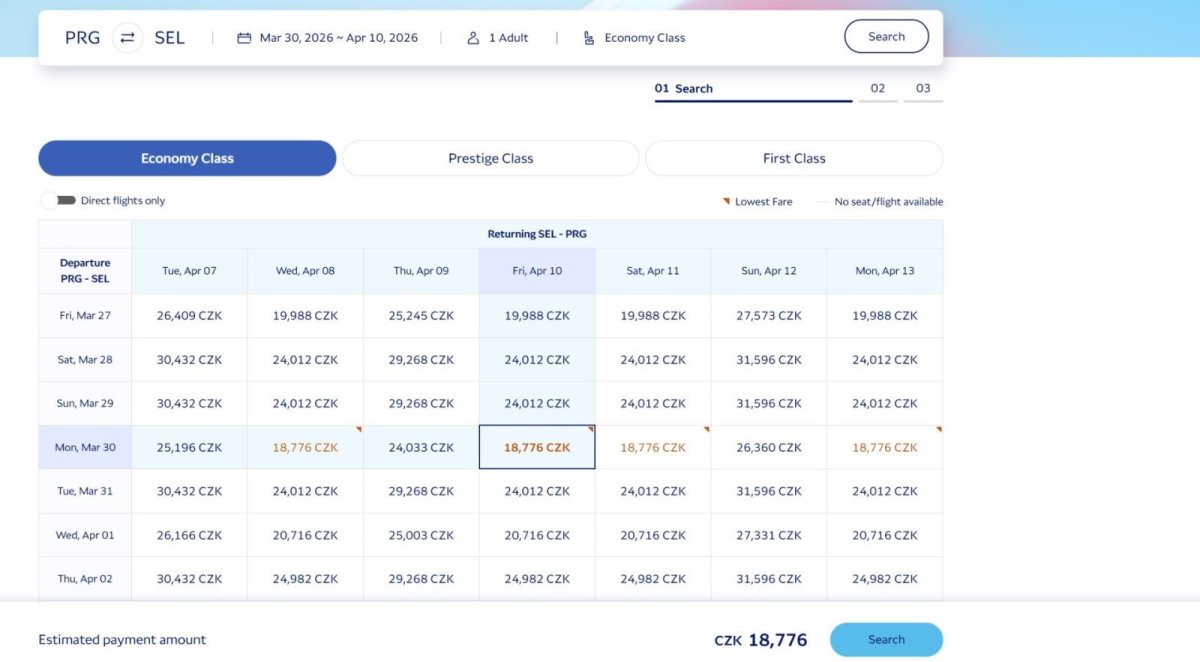Click the swap origin and destination arrows icon
This screenshot has height=662, width=1200.
127,38
